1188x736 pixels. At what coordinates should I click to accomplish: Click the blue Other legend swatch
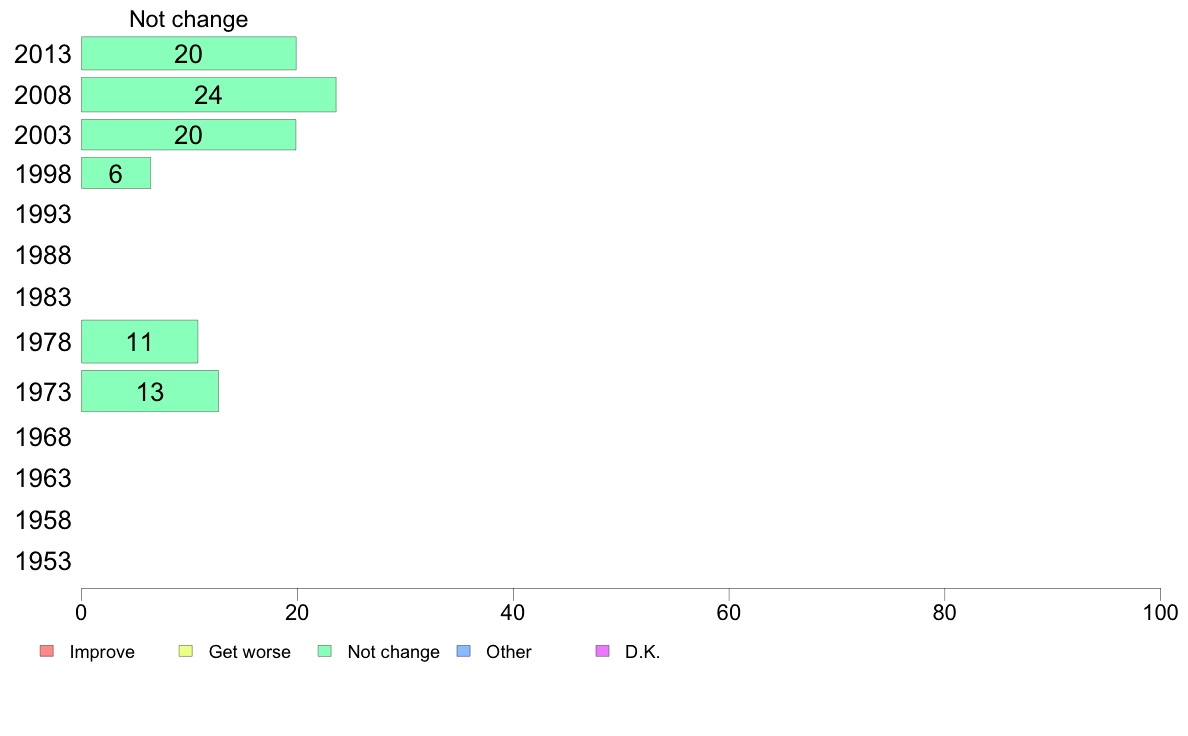(464, 651)
